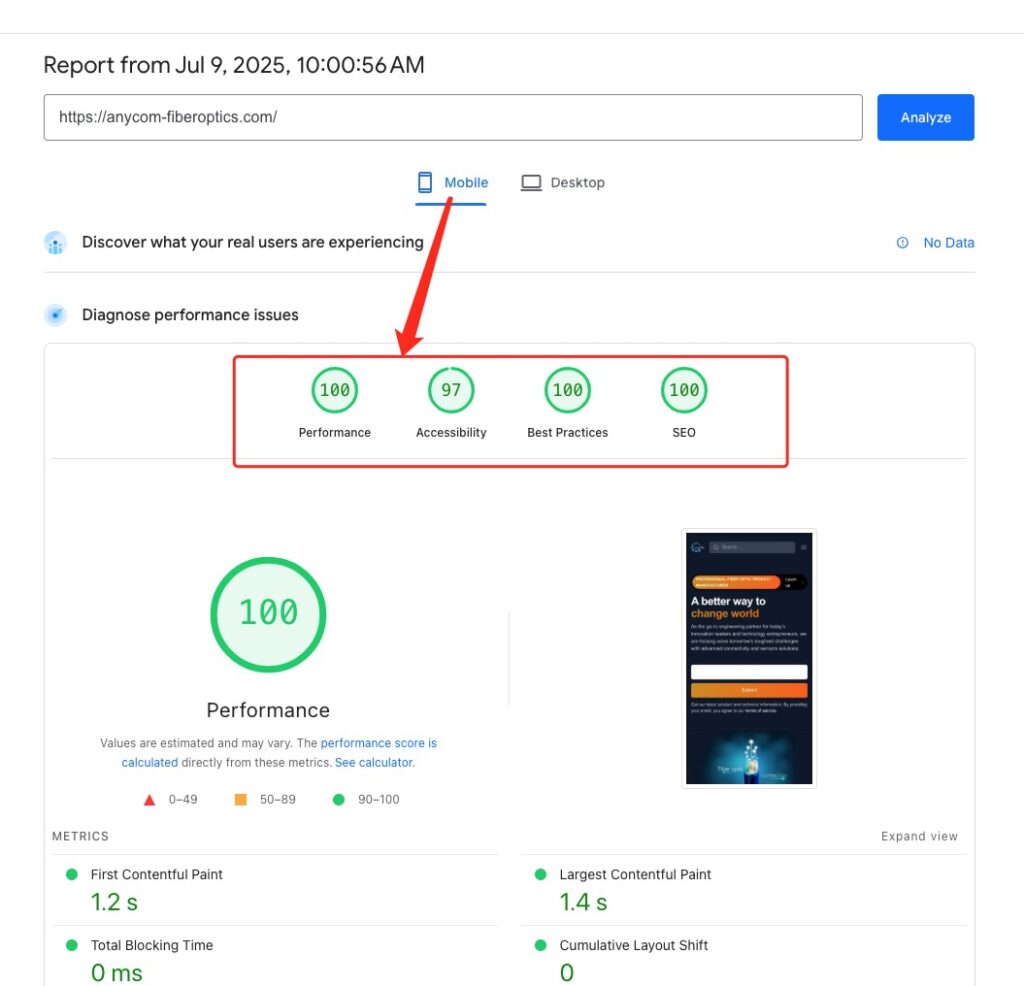Screen dimensions: 1024x986
Task: Click the orange 50-89 legend marker
Action: (240, 799)
